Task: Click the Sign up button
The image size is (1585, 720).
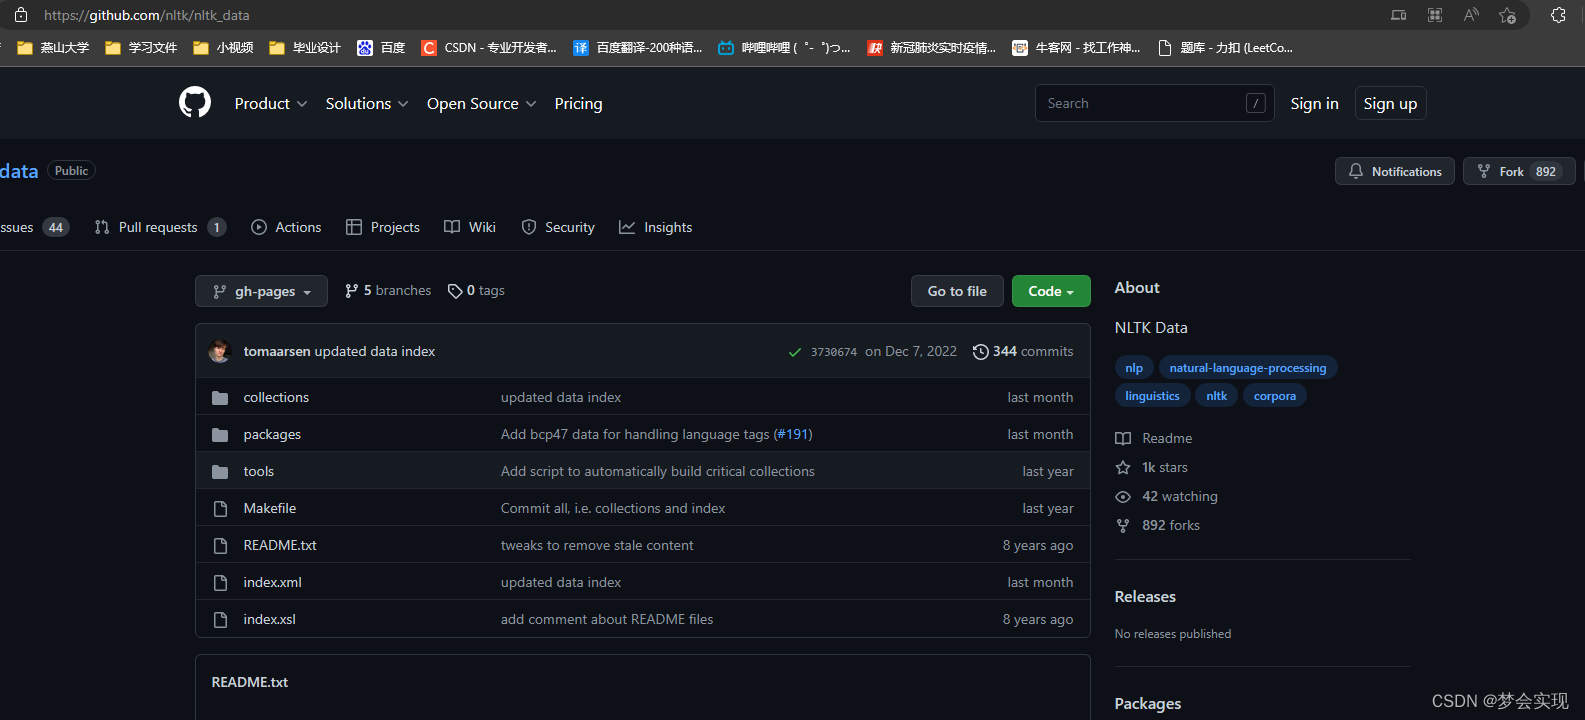Action: tap(1390, 103)
